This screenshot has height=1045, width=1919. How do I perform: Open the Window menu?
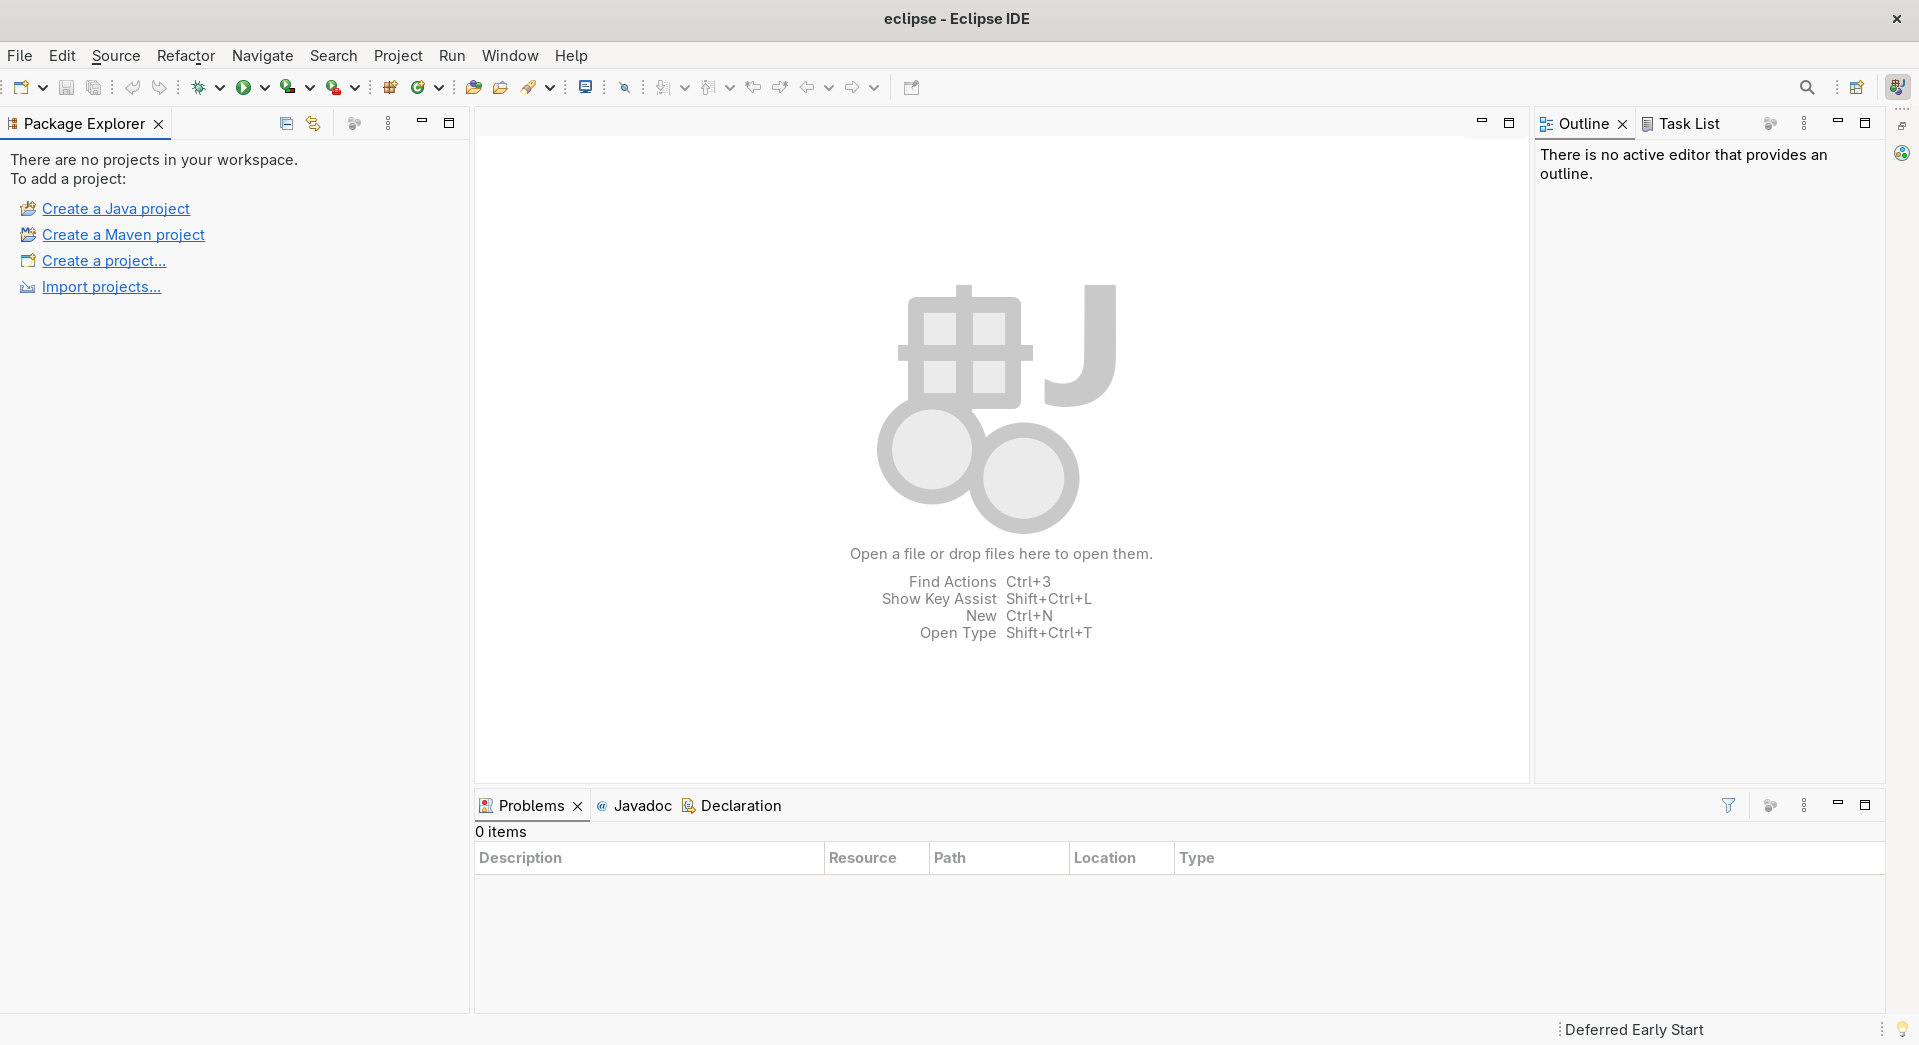tap(510, 56)
